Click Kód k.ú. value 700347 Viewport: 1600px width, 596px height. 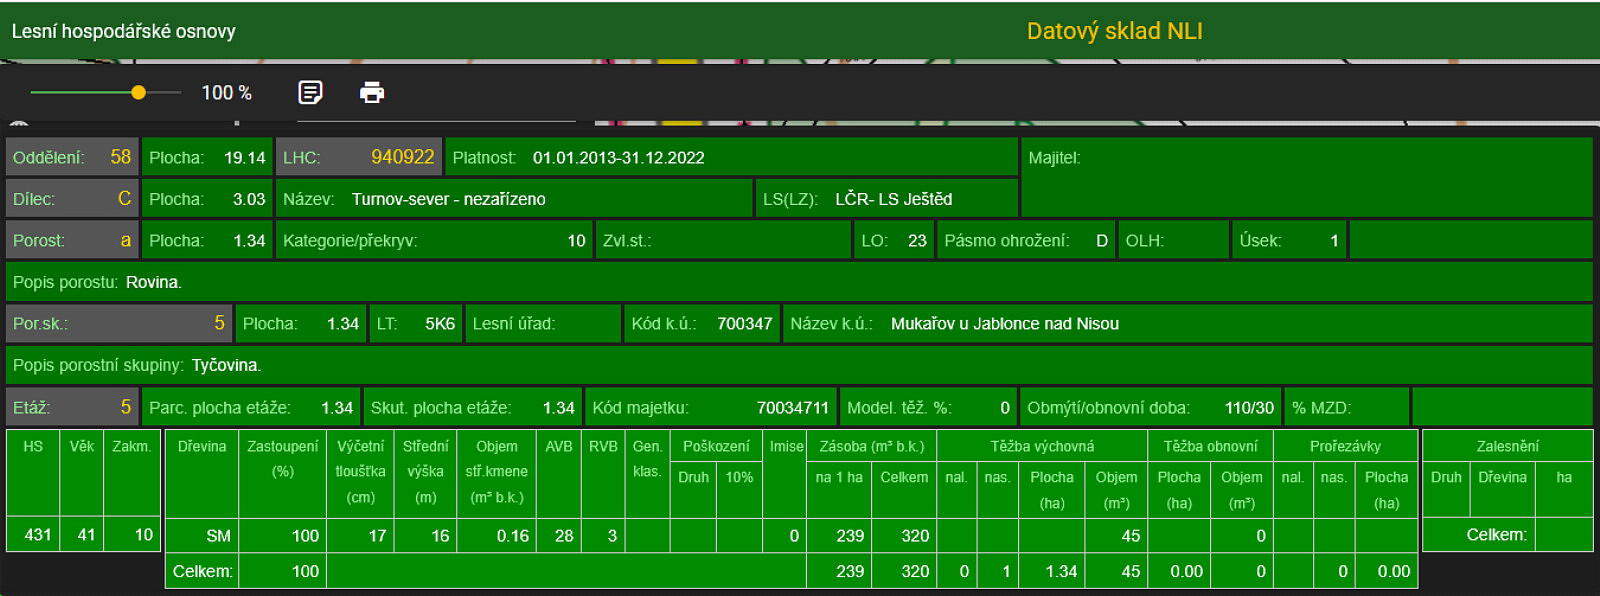[744, 324]
